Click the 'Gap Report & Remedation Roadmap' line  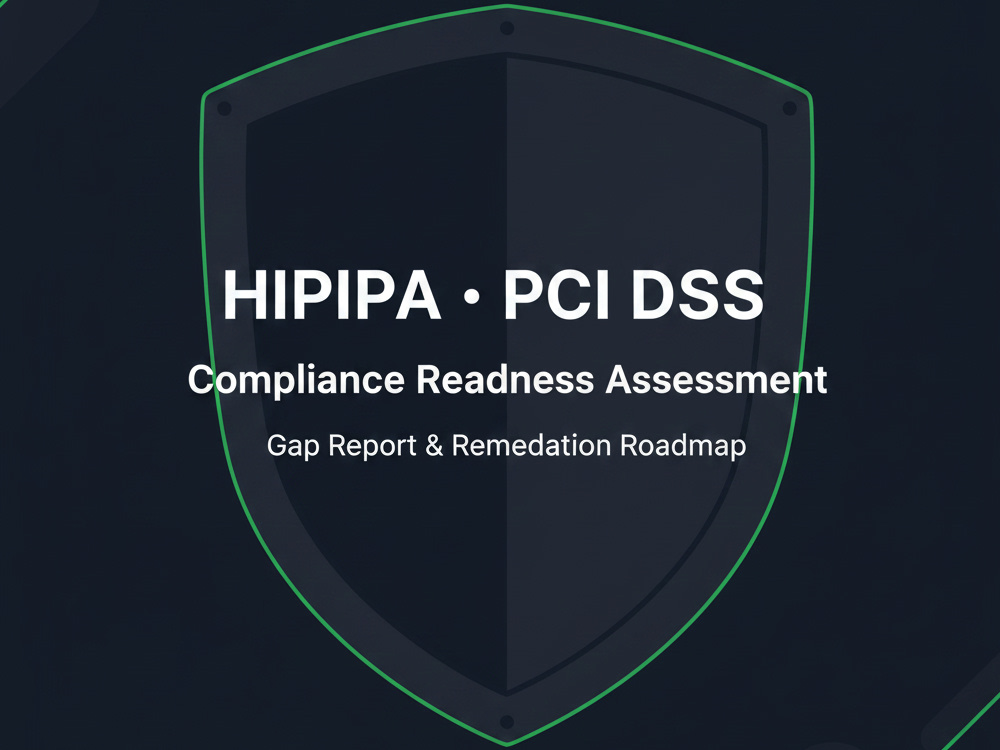pos(506,446)
